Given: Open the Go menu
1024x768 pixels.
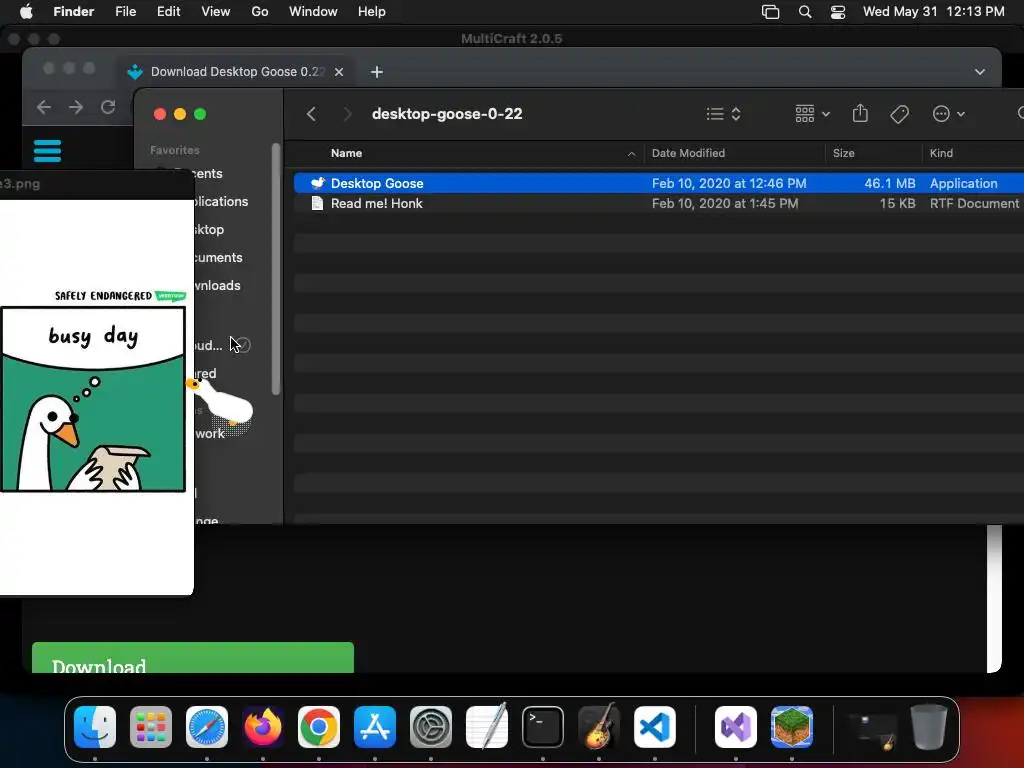Looking at the screenshot, I should click(x=260, y=12).
